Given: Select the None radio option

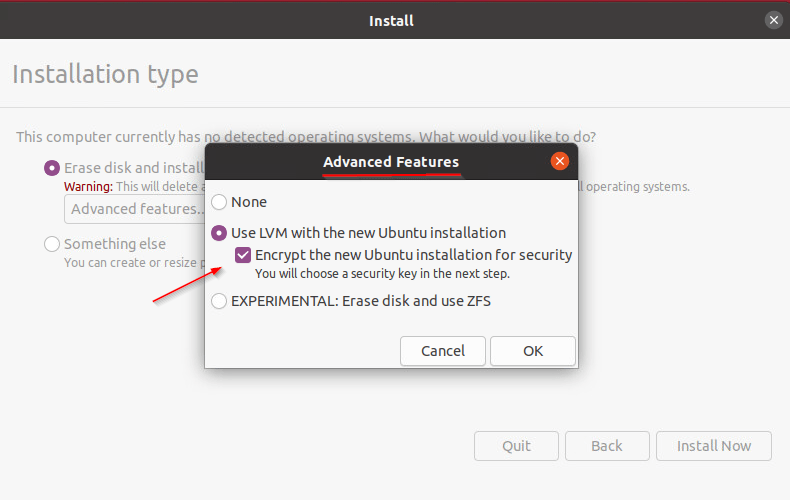Looking at the screenshot, I should pos(220,202).
